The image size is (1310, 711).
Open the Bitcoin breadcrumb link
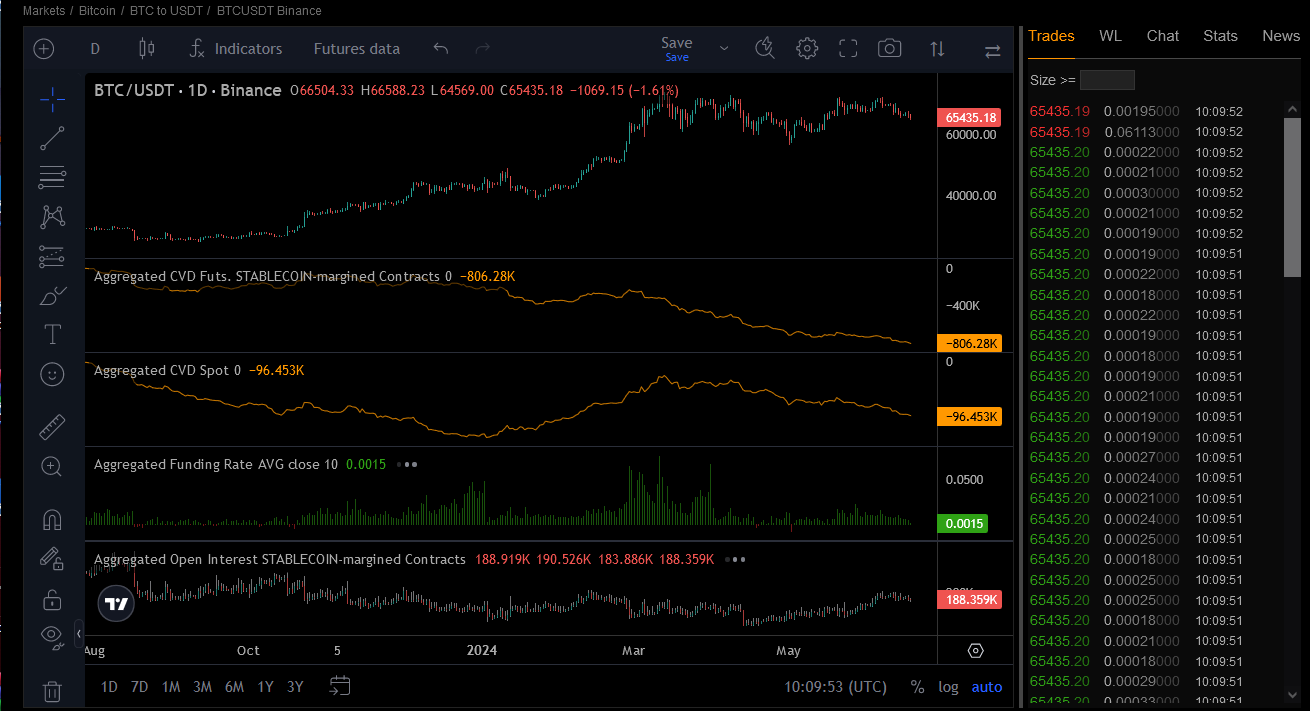point(97,11)
